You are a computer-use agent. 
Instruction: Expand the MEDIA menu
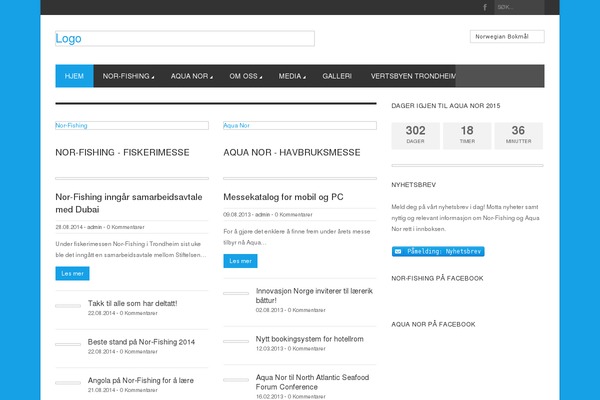point(292,76)
